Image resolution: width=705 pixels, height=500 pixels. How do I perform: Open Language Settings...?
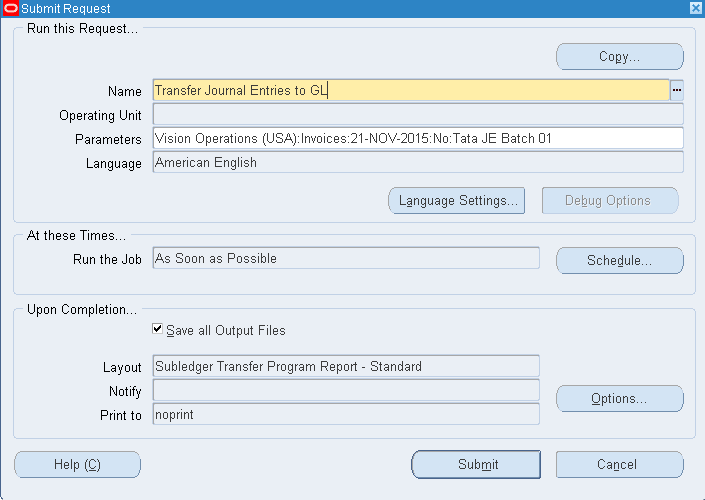458,201
